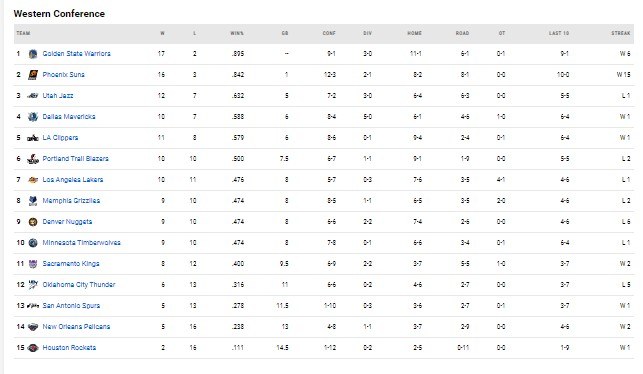Image resolution: width=643 pixels, height=374 pixels.
Task: Click the Houston Rockets logo icon
Action: tap(33, 348)
